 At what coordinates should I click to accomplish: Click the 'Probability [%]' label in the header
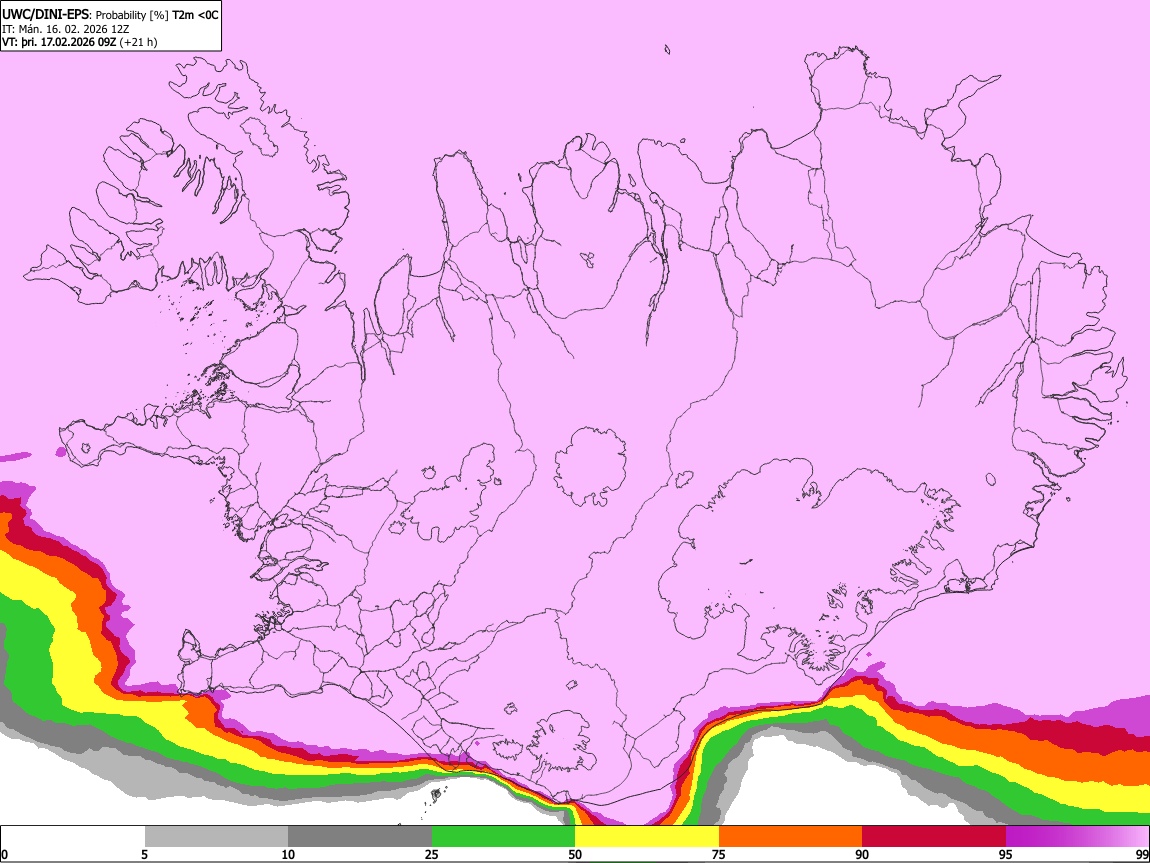point(133,15)
